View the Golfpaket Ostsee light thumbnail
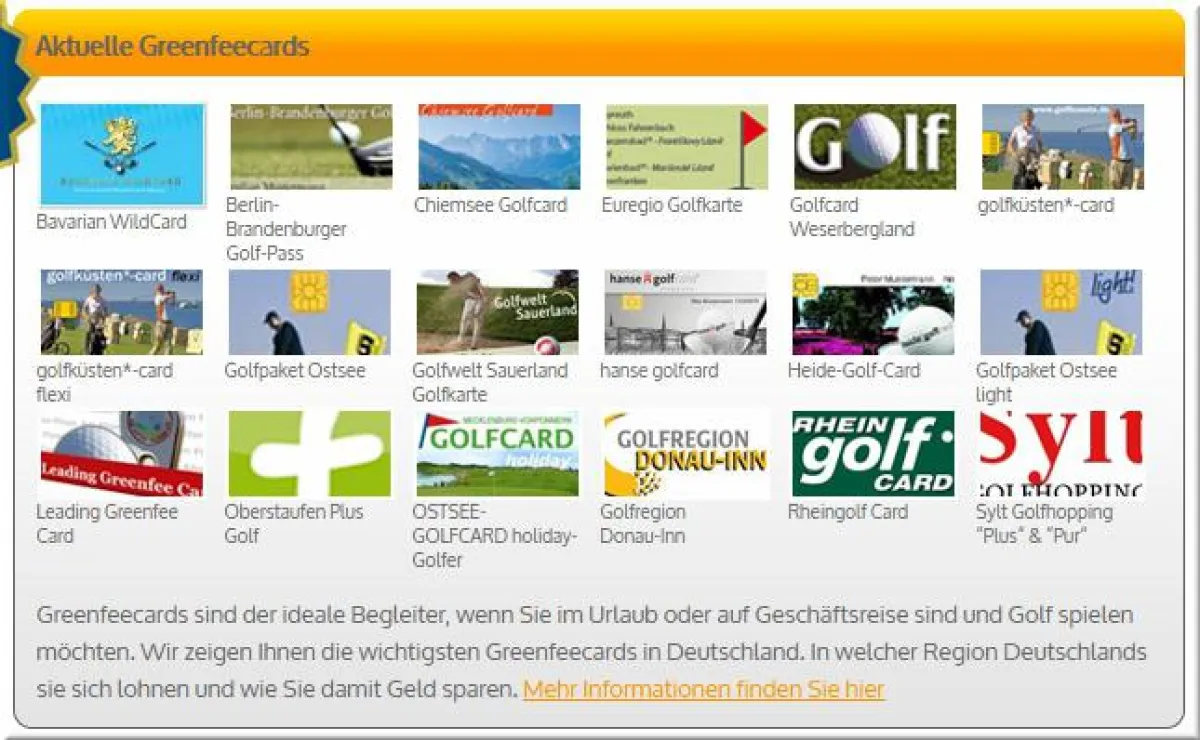This screenshot has width=1200, height=740. tap(1060, 310)
